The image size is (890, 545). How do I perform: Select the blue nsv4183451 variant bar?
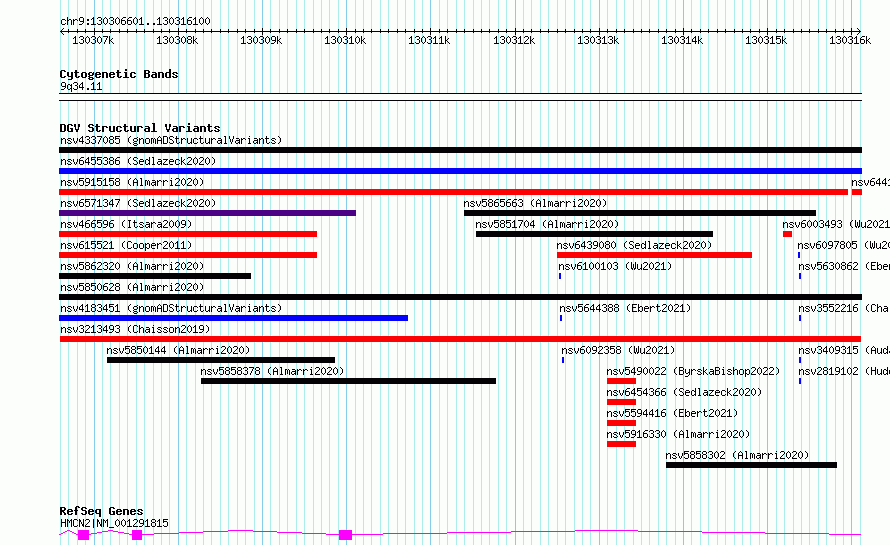(x=233, y=318)
